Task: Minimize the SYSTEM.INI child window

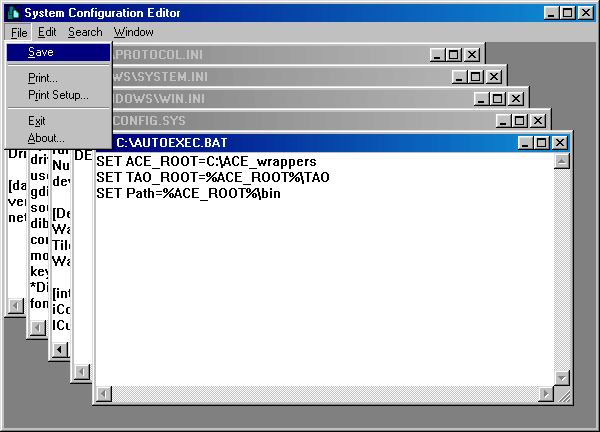Action: tap(459, 77)
